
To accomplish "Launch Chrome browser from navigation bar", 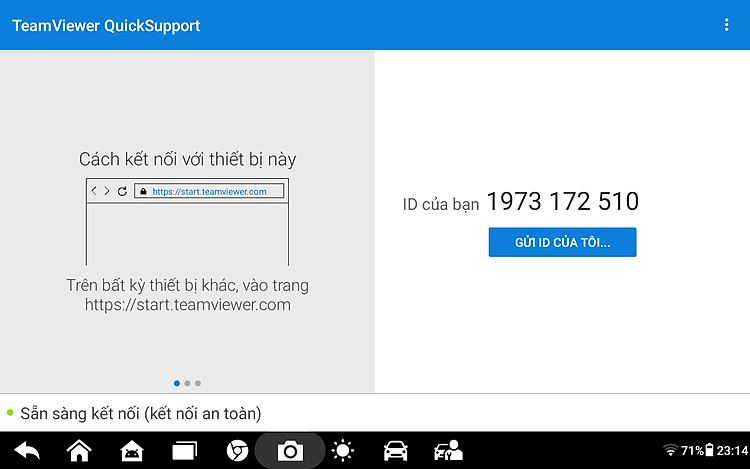I will (x=237, y=451).
